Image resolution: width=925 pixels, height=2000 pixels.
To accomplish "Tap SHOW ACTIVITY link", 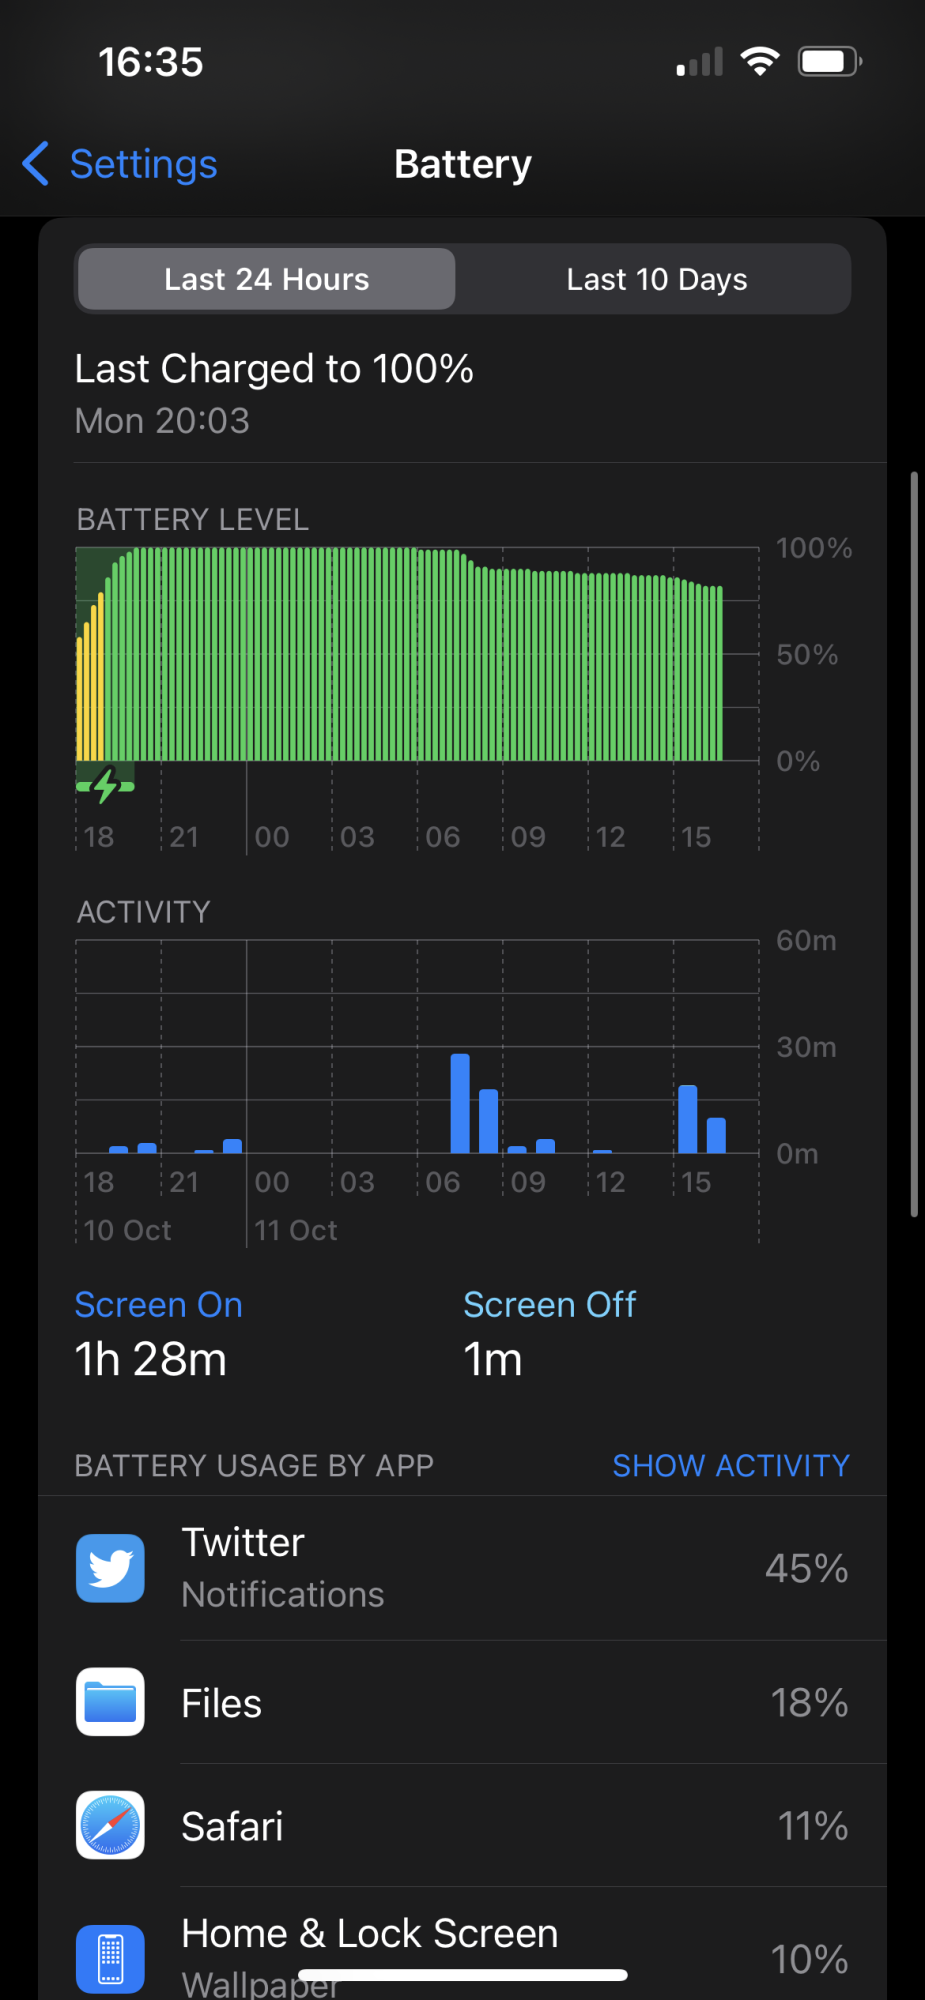I will (731, 1465).
